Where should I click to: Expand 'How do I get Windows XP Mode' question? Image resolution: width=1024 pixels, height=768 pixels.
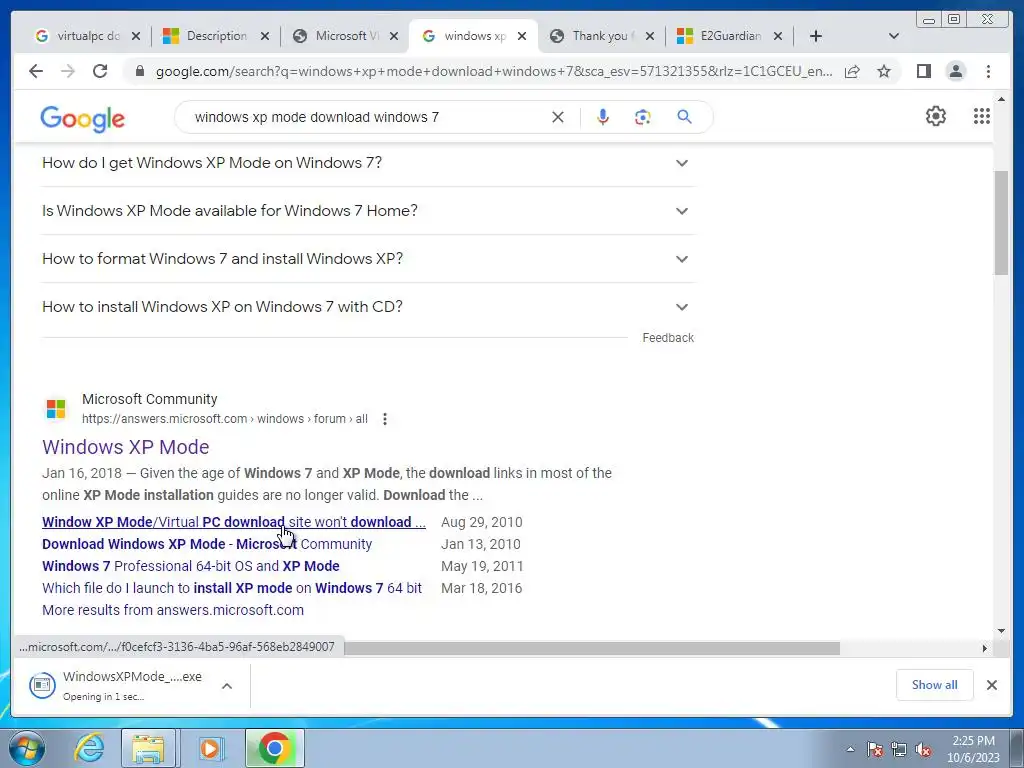pyautogui.click(x=368, y=163)
